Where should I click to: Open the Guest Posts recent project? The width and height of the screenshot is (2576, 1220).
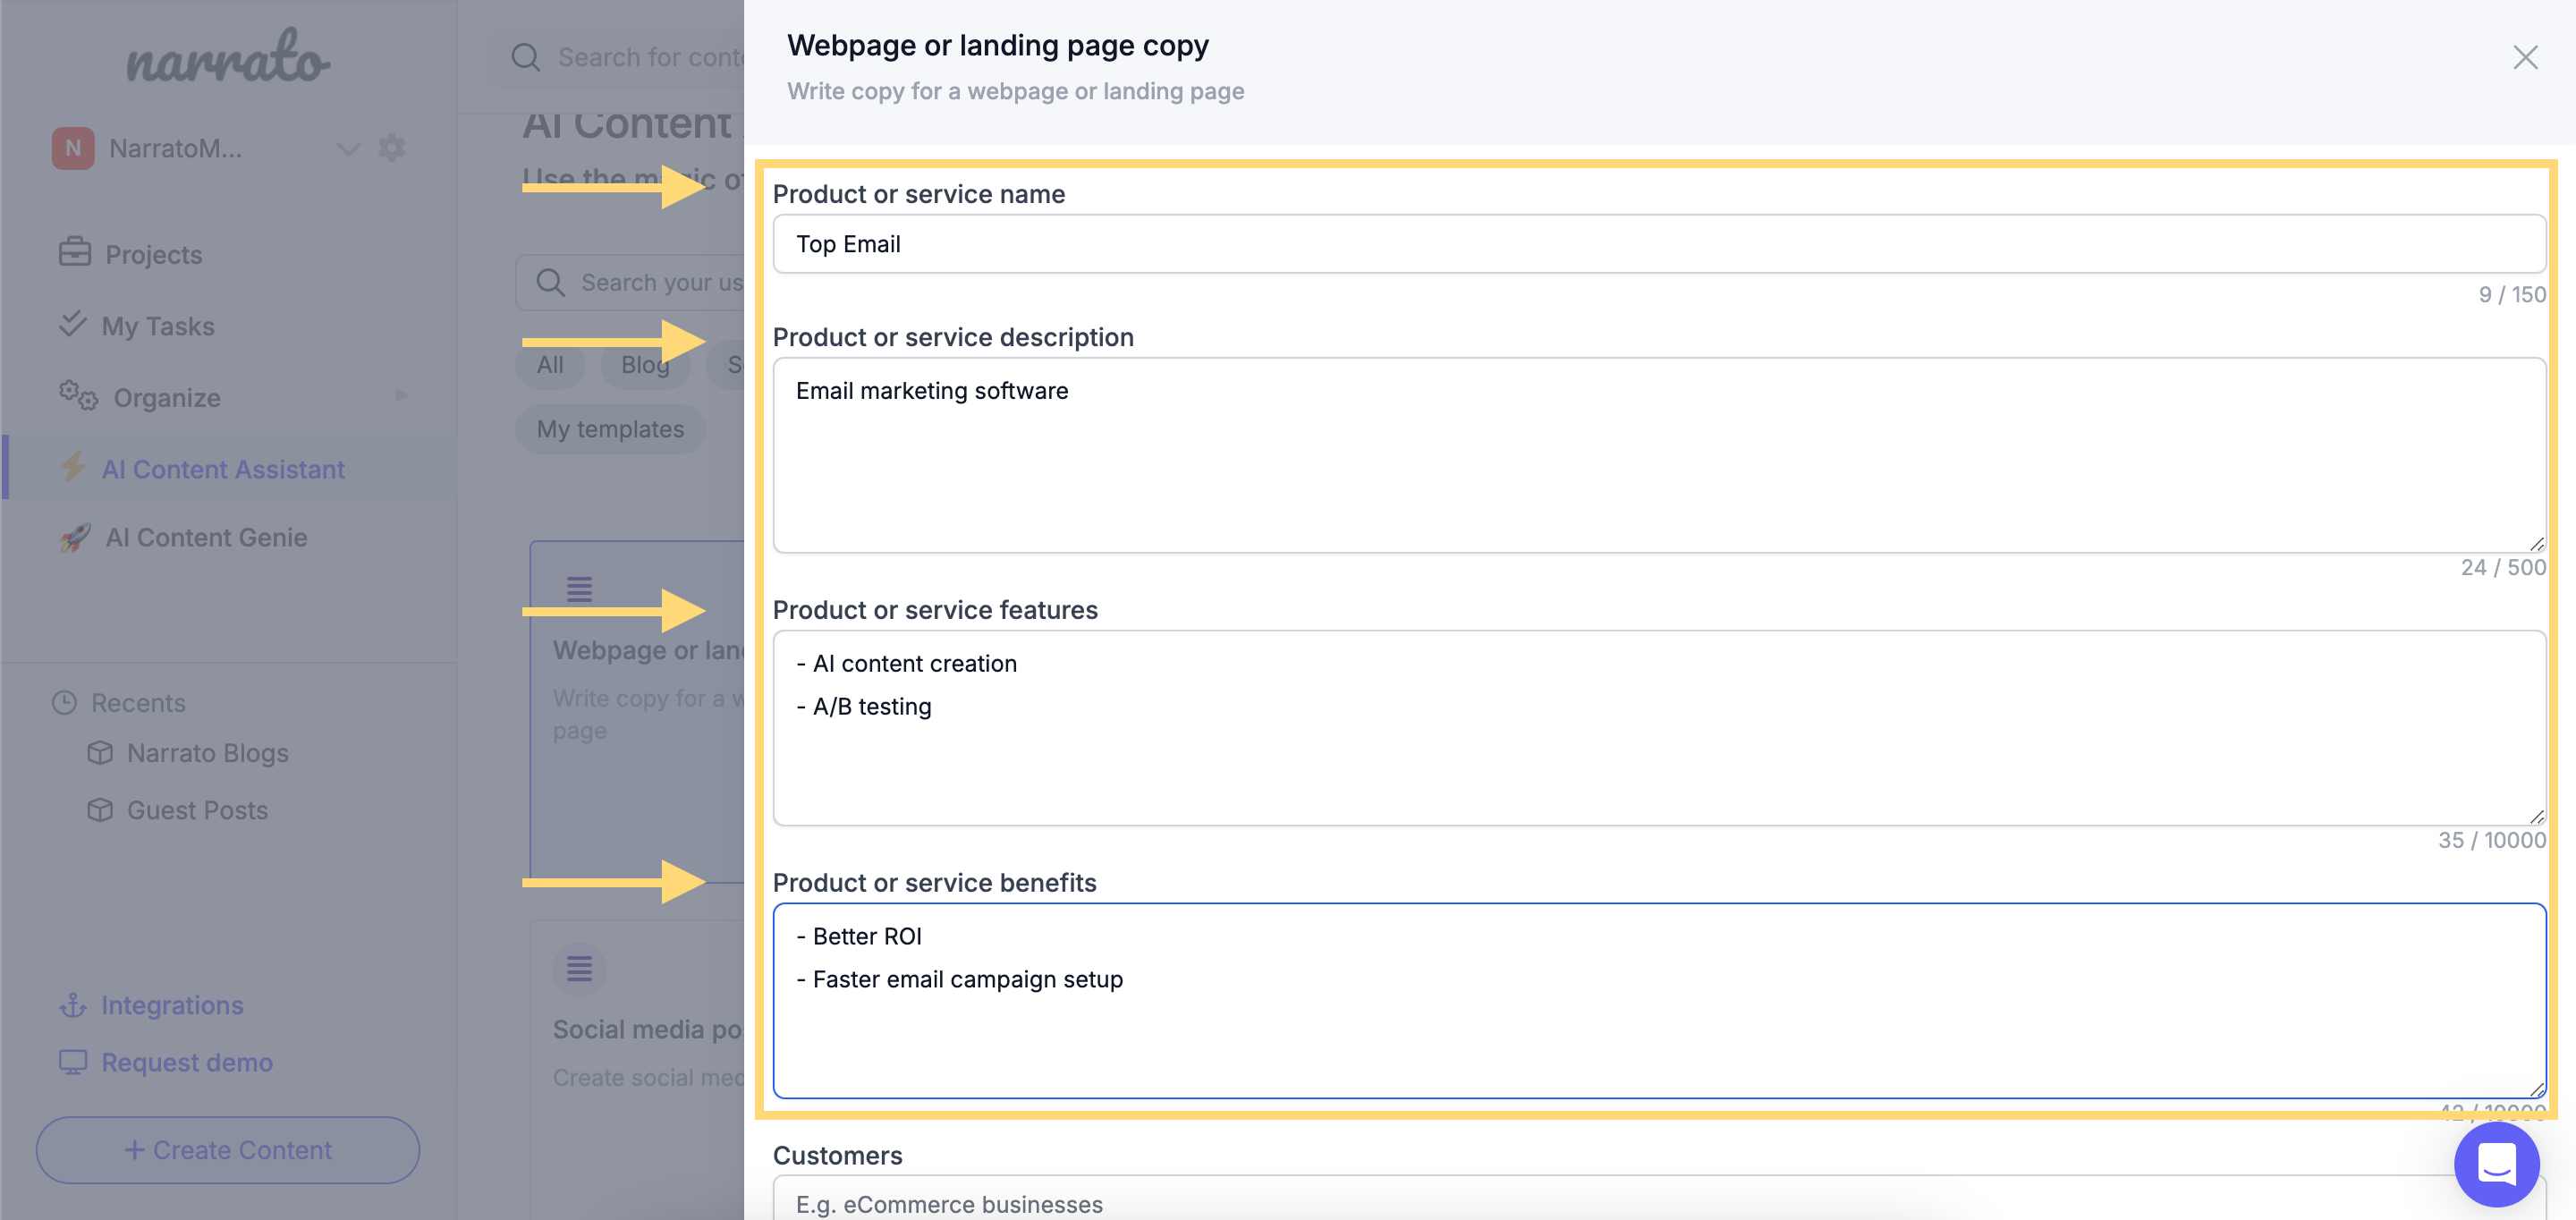pos(197,809)
